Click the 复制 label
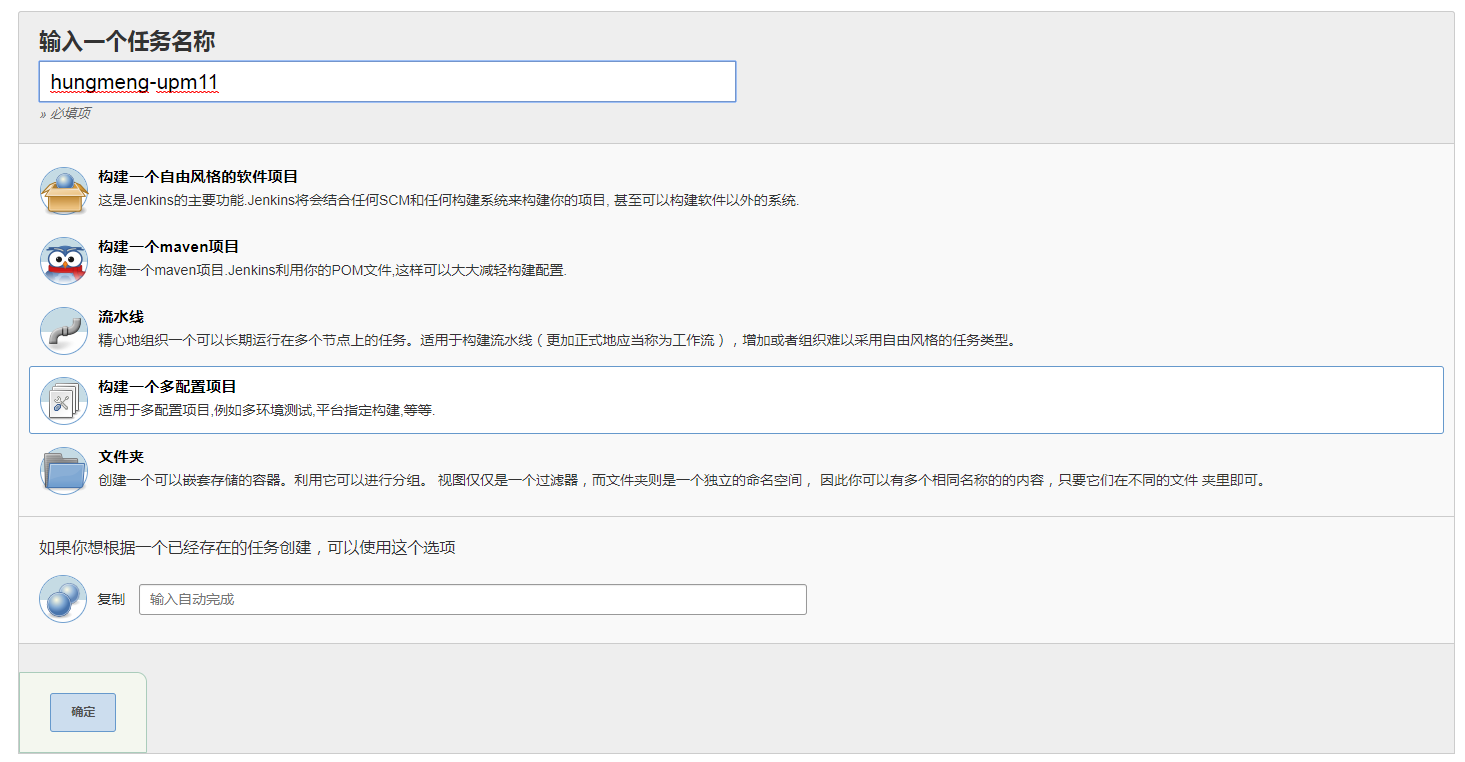The width and height of the screenshot is (1465, 762). click(x=111, y=599)
